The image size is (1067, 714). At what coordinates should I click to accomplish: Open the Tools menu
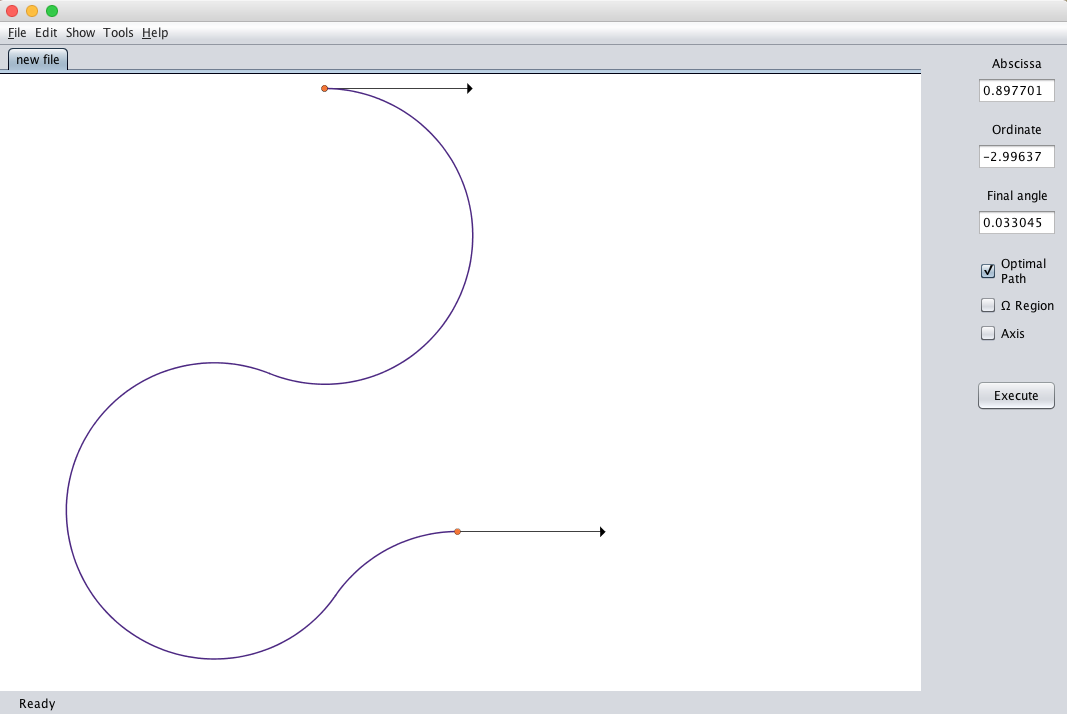click(118, 33)
